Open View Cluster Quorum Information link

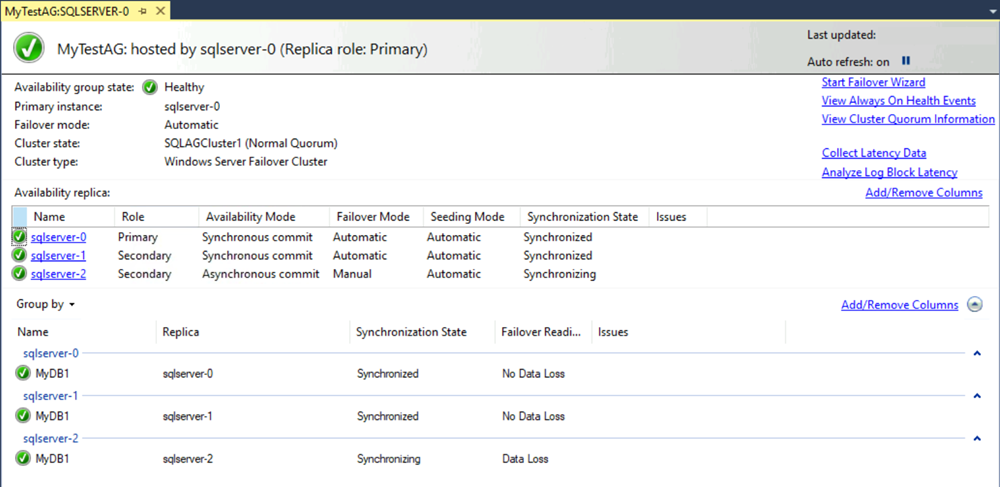coord(908,119)
